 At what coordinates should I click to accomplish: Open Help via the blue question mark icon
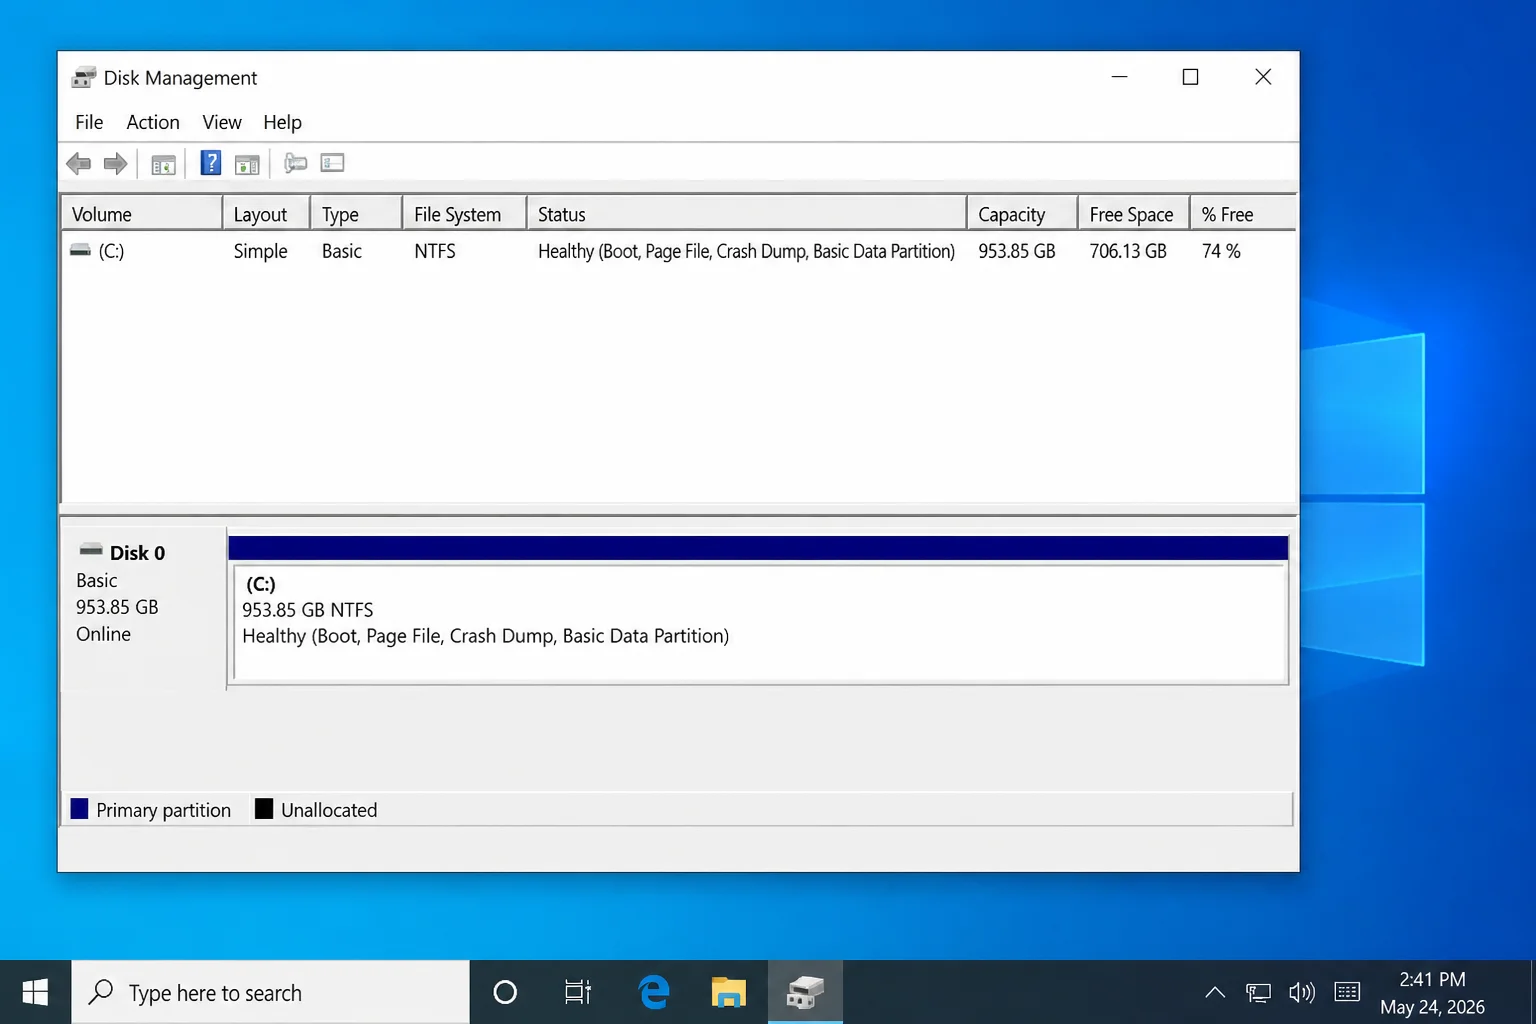210,163
